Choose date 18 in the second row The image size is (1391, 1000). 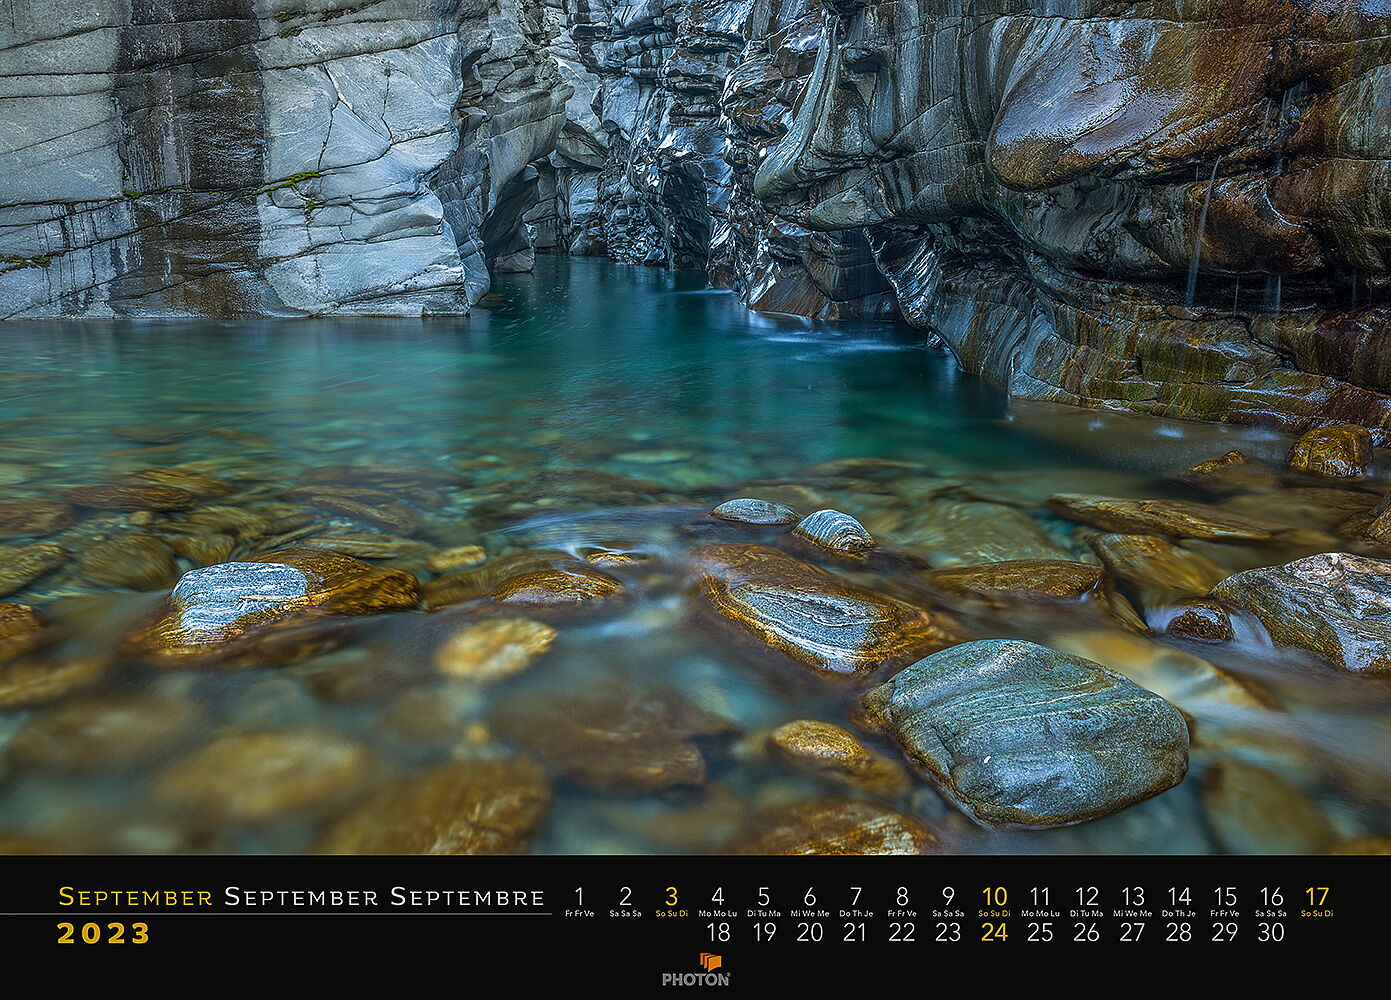(718, 932)
